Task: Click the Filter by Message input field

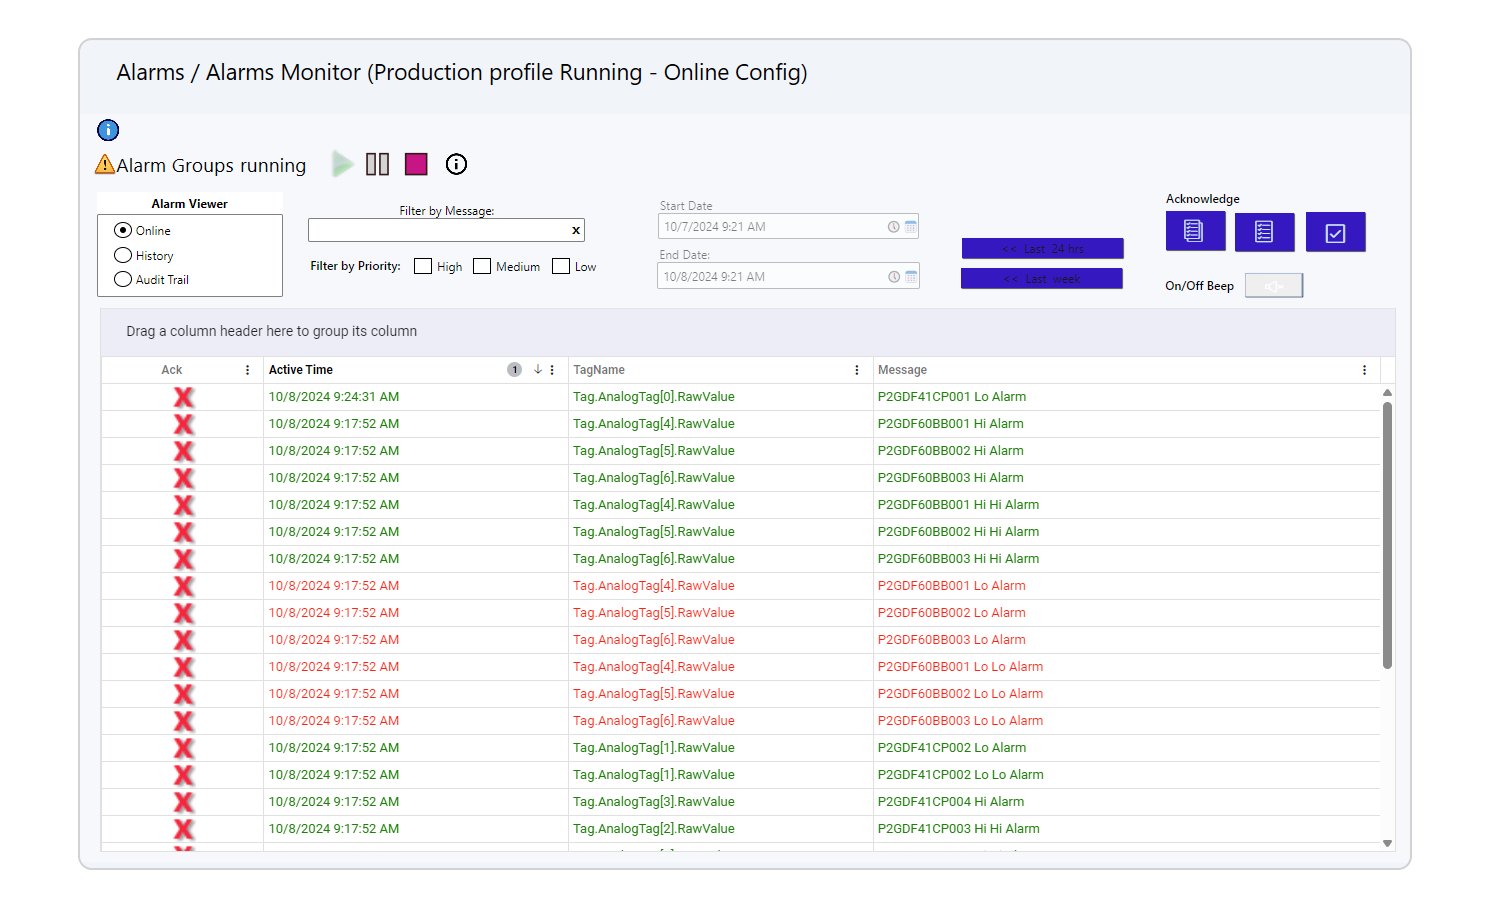Action: (438, 230)
